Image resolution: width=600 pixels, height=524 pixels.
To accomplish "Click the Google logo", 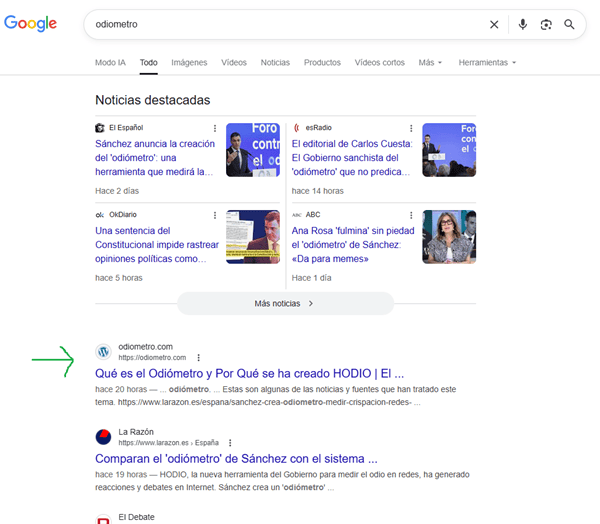I will coord(30,24).
